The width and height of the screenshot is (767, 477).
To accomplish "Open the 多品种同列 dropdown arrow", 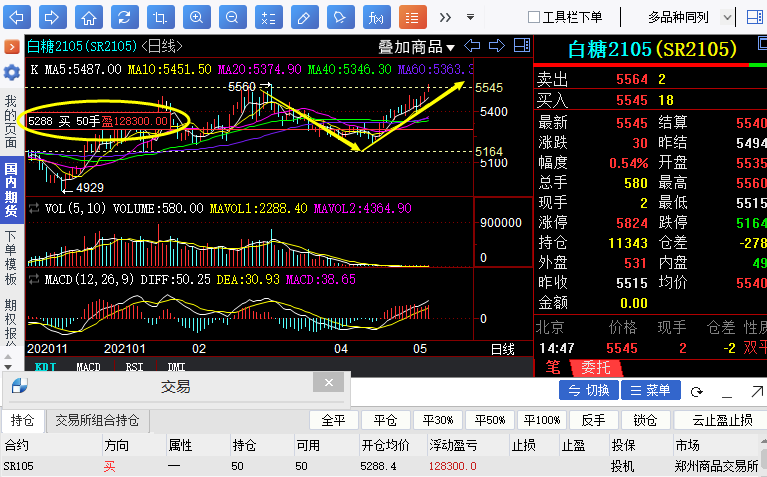I will pyautogui.click(x=727, y=18).
